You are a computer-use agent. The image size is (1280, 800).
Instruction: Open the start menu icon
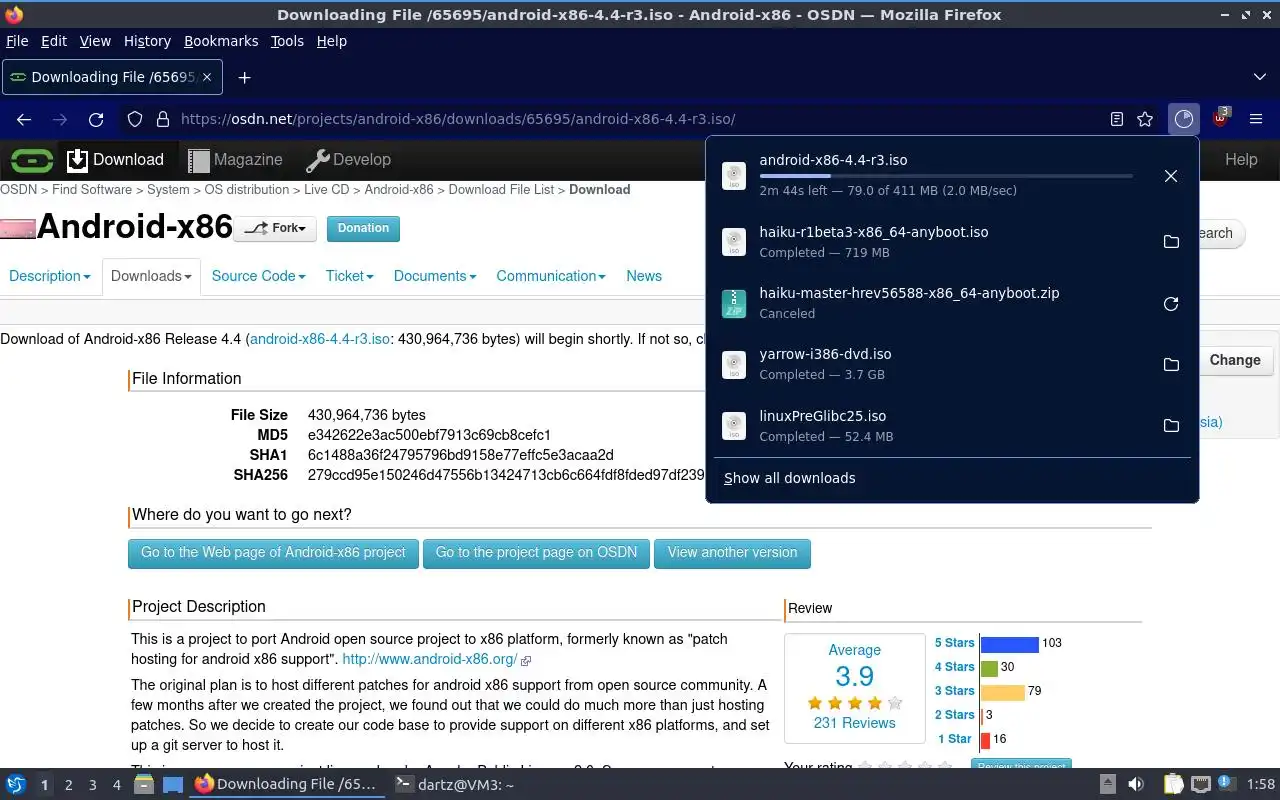point(15,785)
